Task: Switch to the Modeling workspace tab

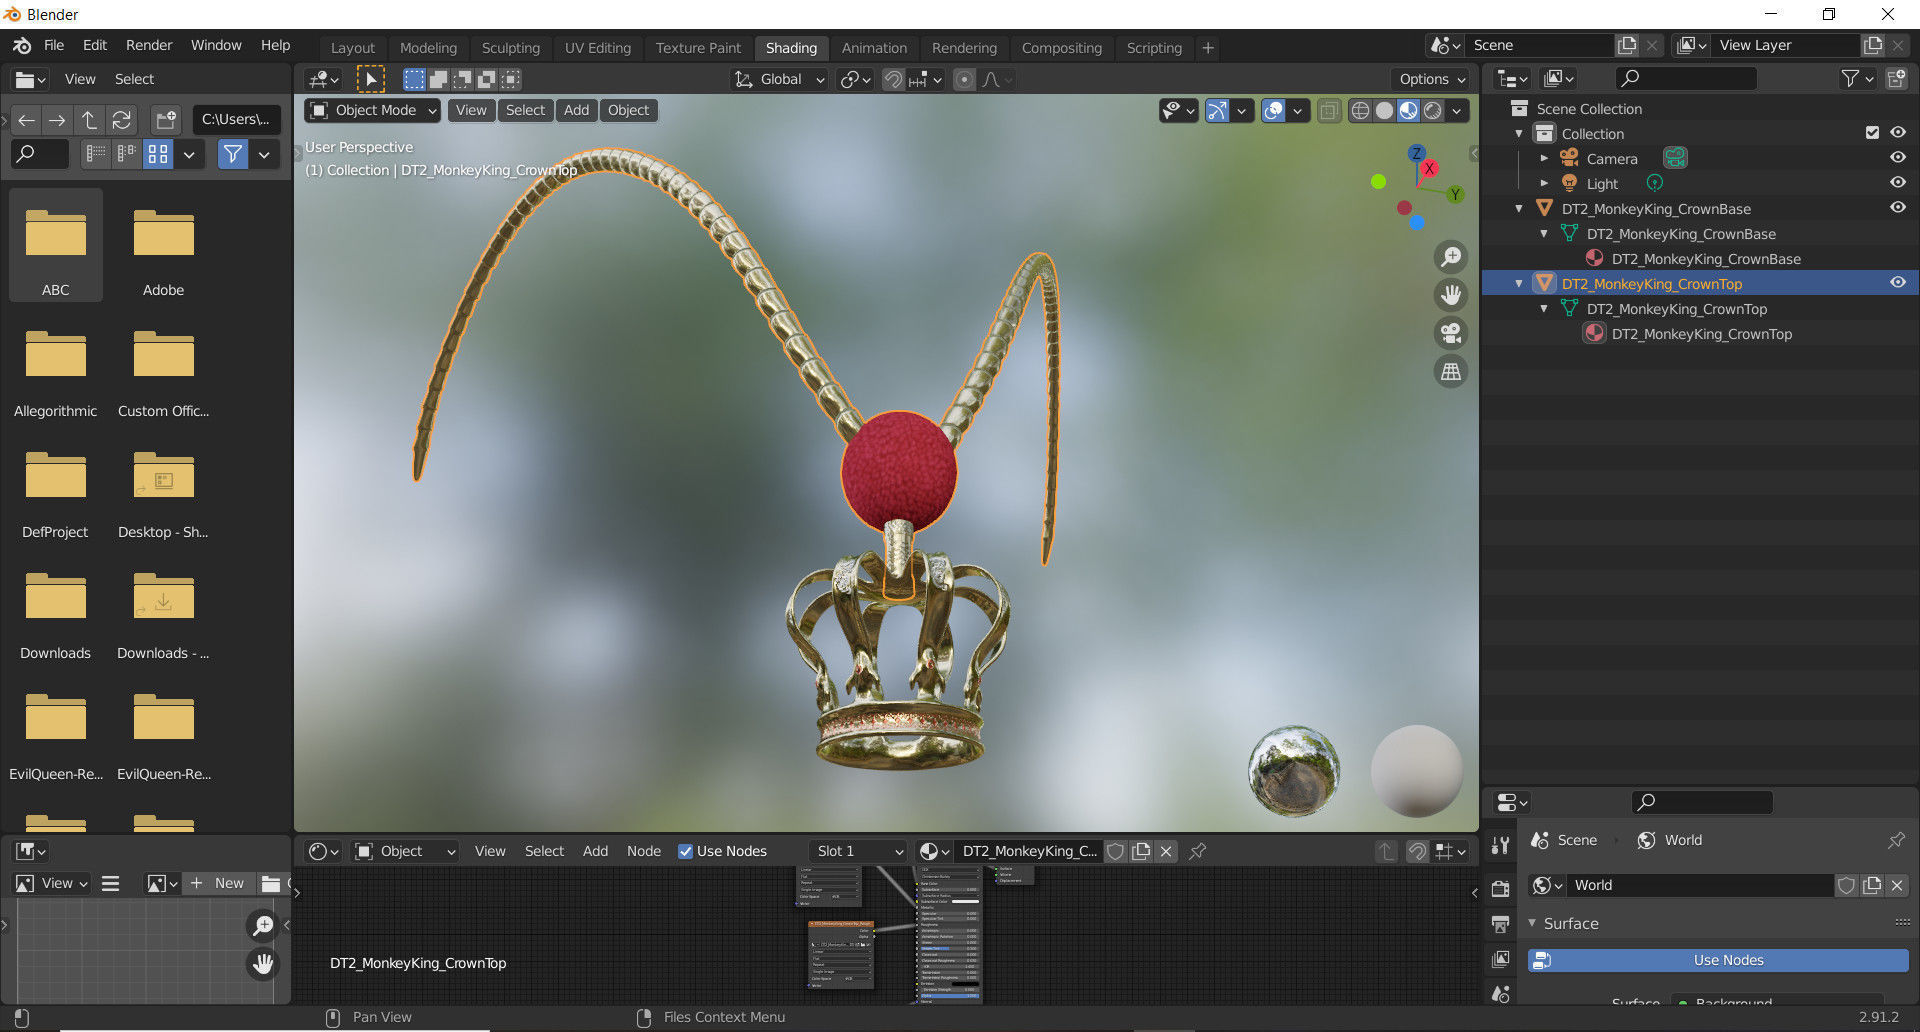Action: (428, 48)
